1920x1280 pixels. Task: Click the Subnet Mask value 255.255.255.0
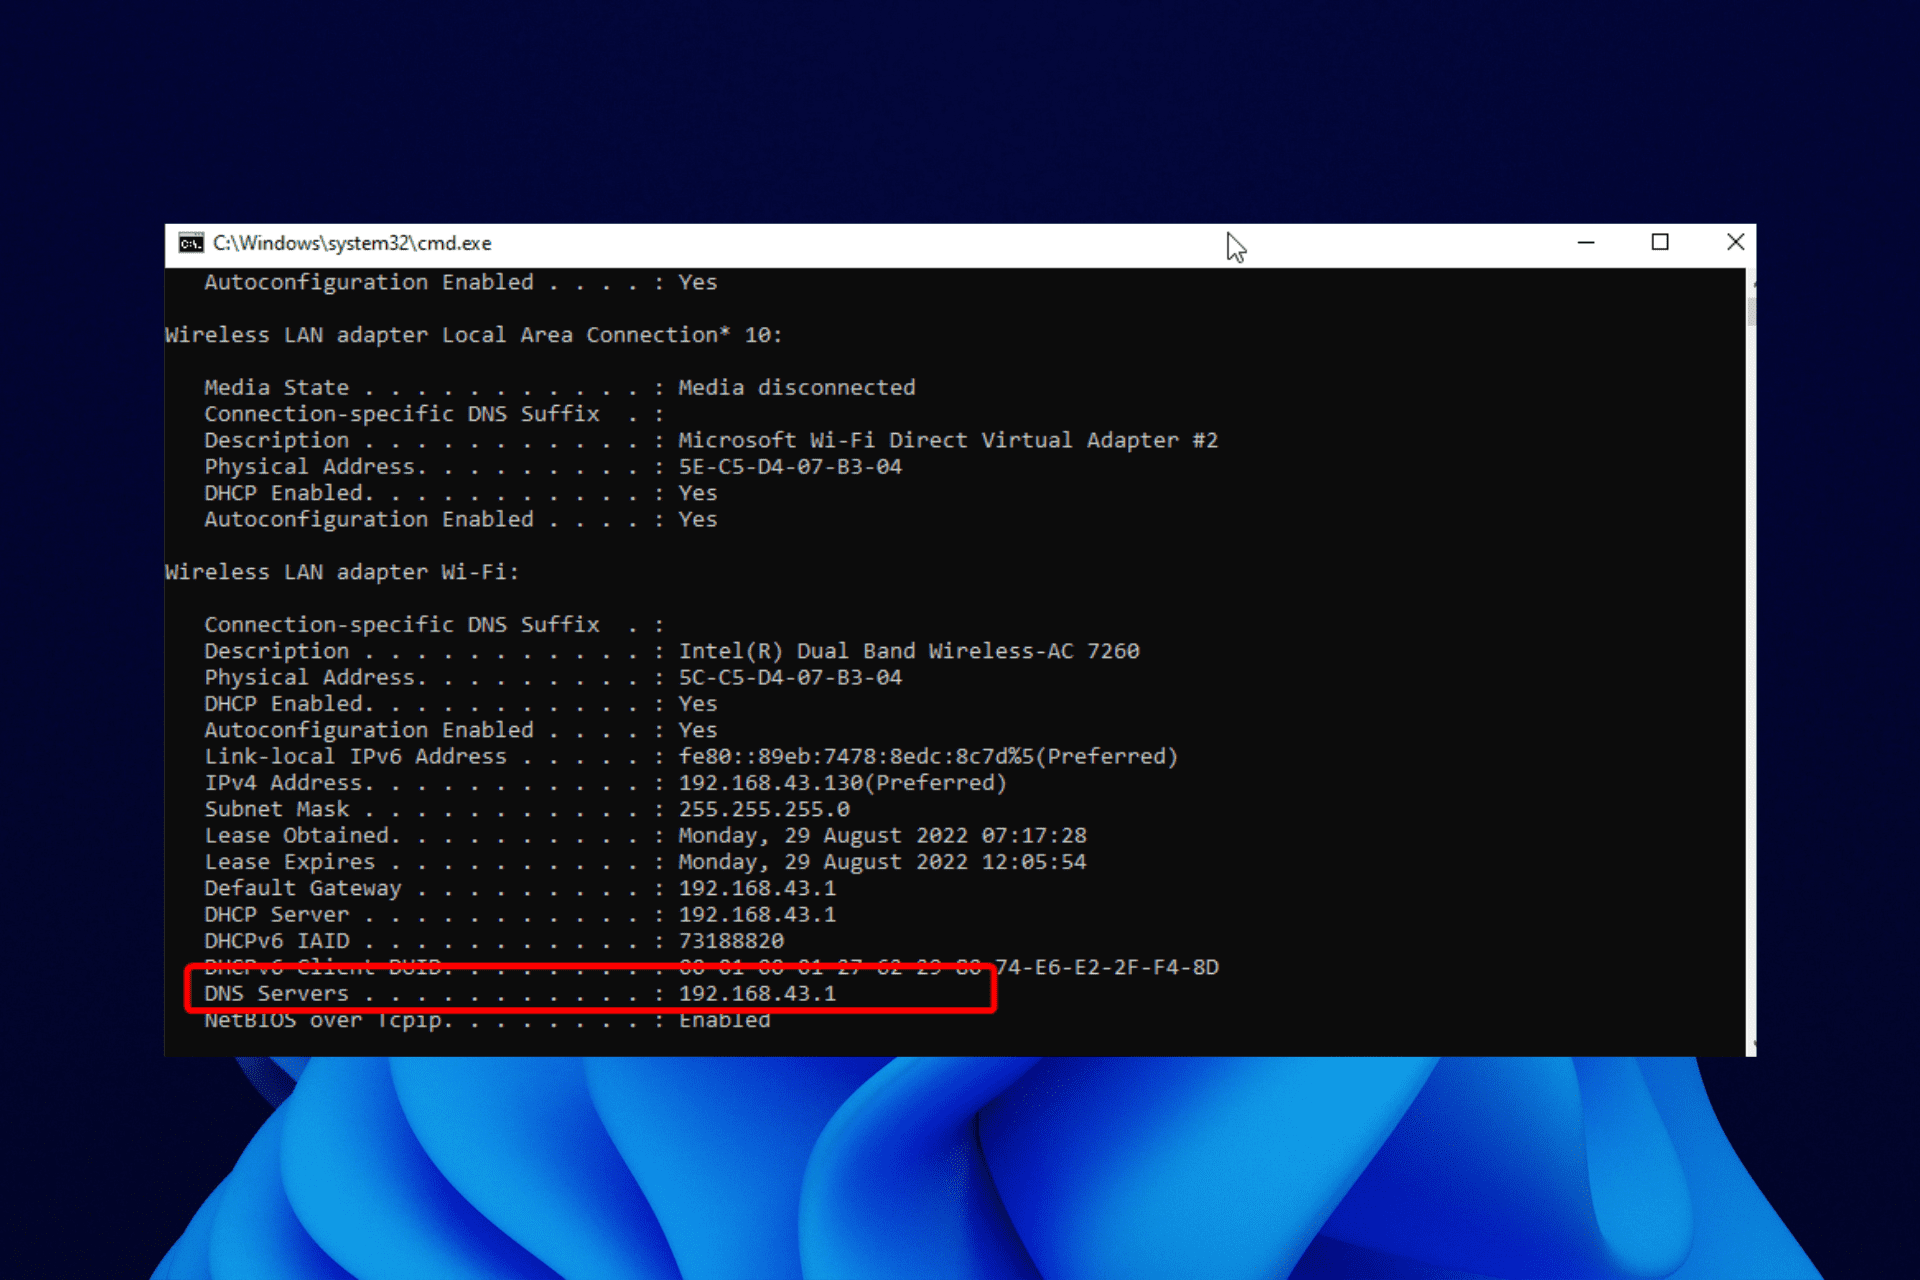[764, 809]
